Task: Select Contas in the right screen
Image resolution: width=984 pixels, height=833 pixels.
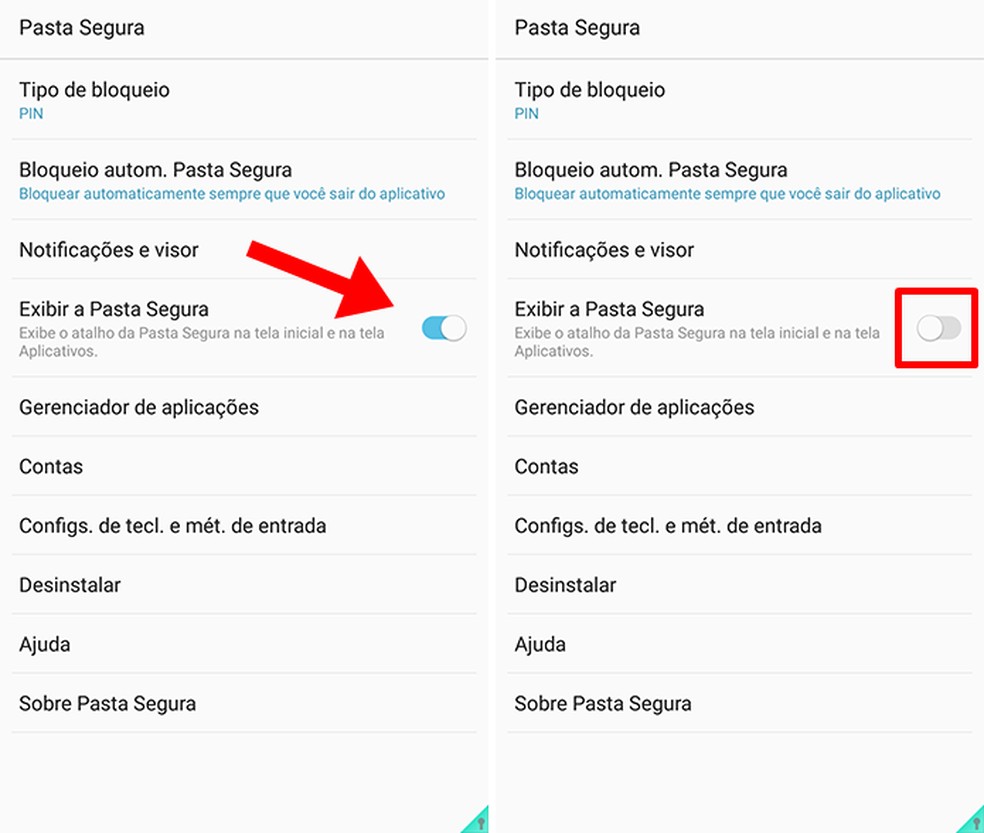Action: [x=739, y=466]
